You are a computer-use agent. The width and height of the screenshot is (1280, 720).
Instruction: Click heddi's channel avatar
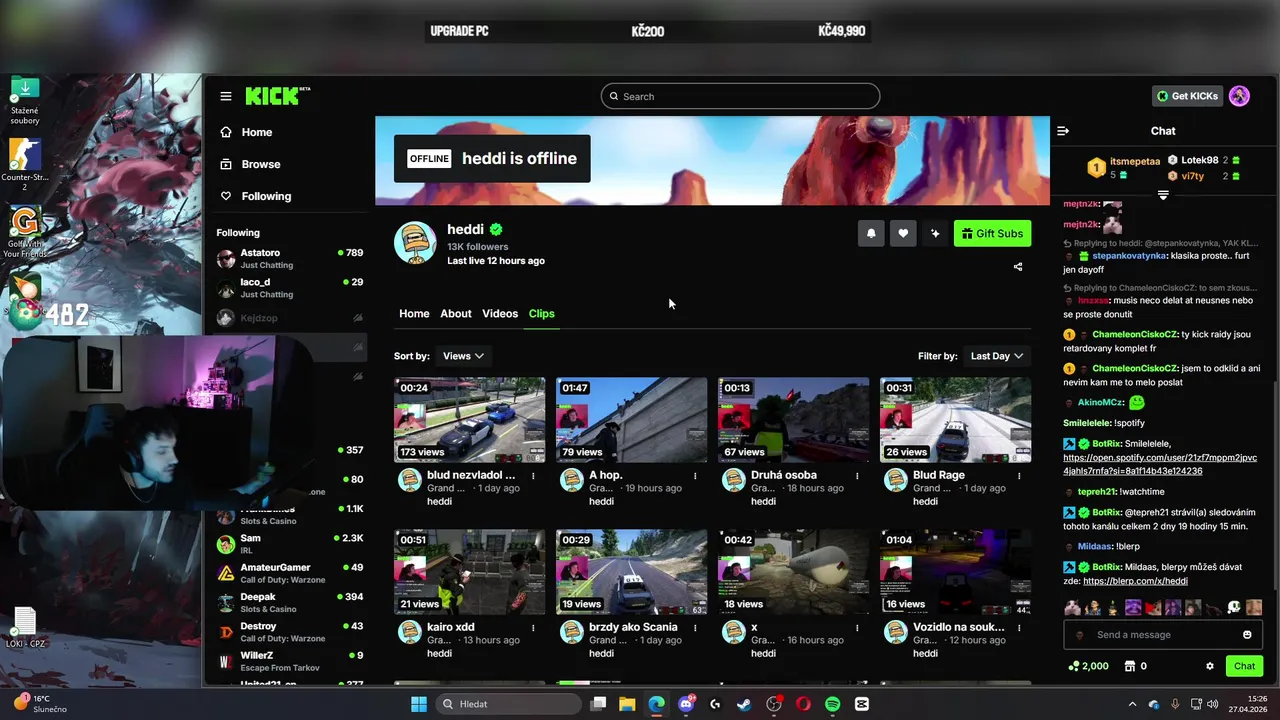[415, 243]
